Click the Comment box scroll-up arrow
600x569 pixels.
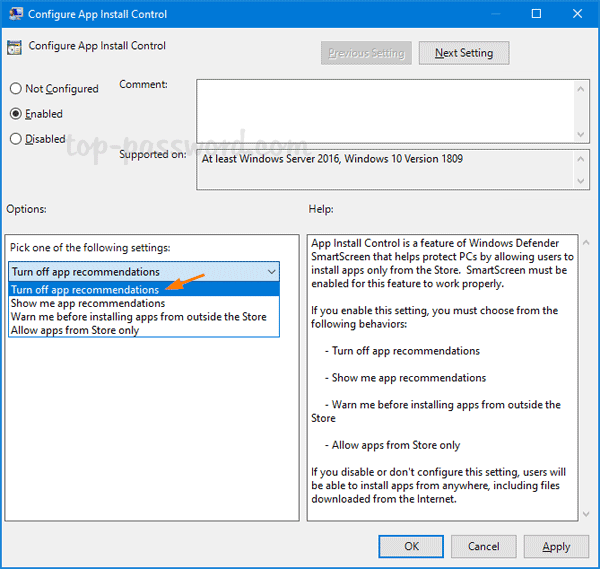click(579, 87)
